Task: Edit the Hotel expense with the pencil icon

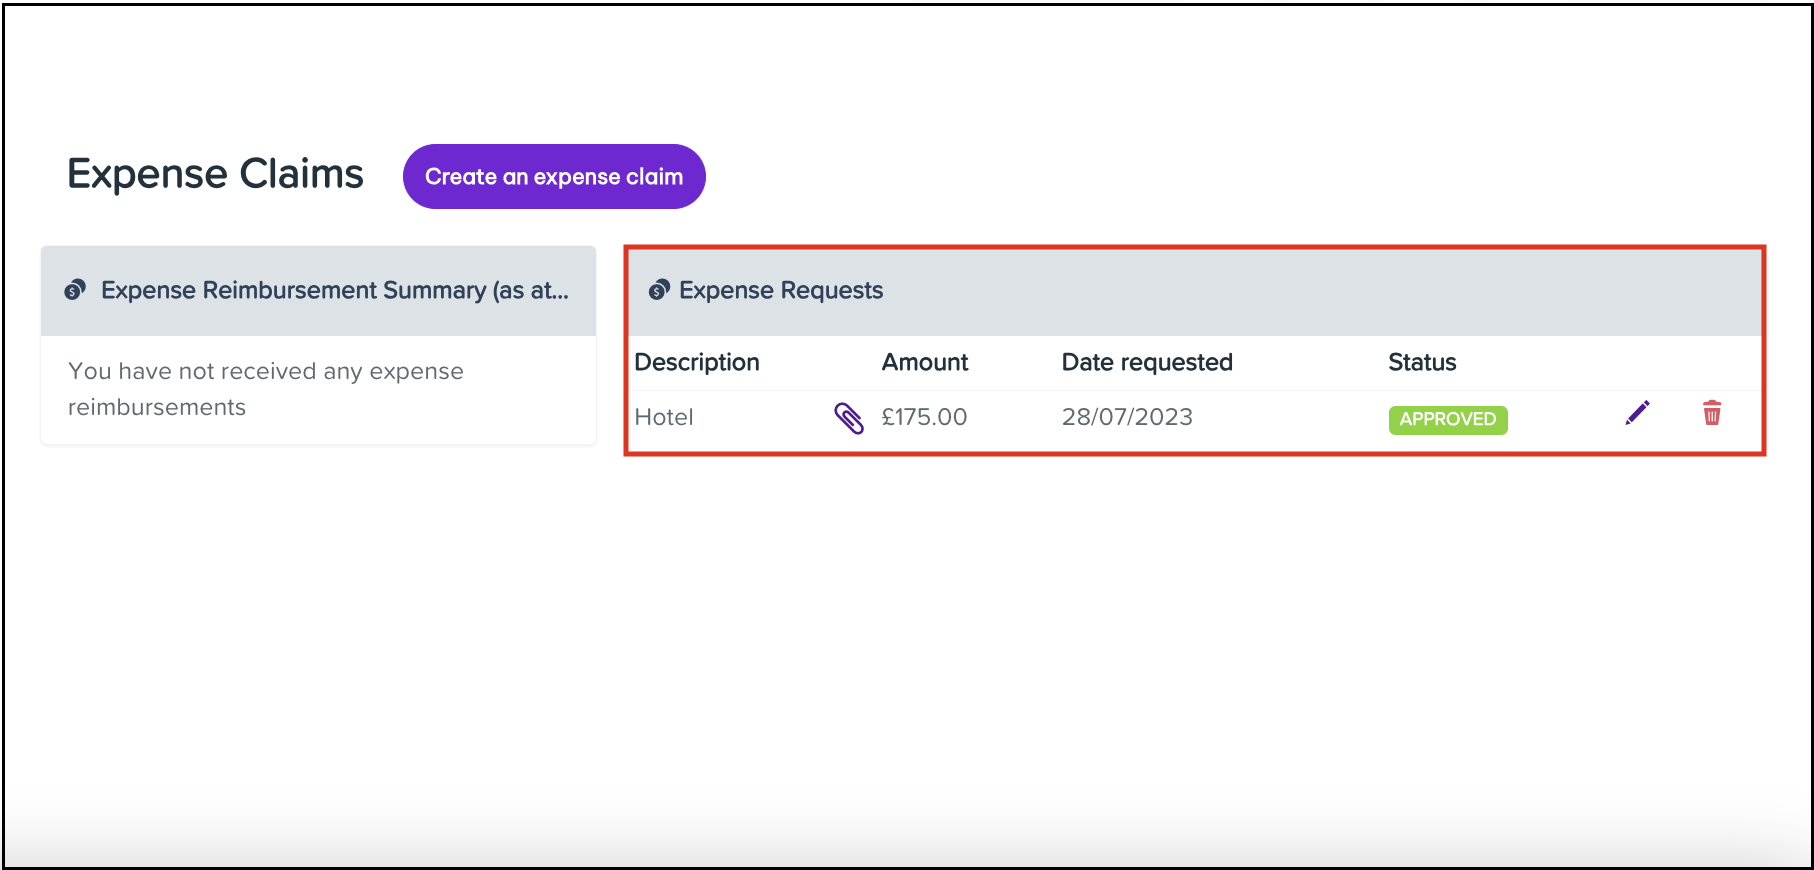Action: [1637, 413]
